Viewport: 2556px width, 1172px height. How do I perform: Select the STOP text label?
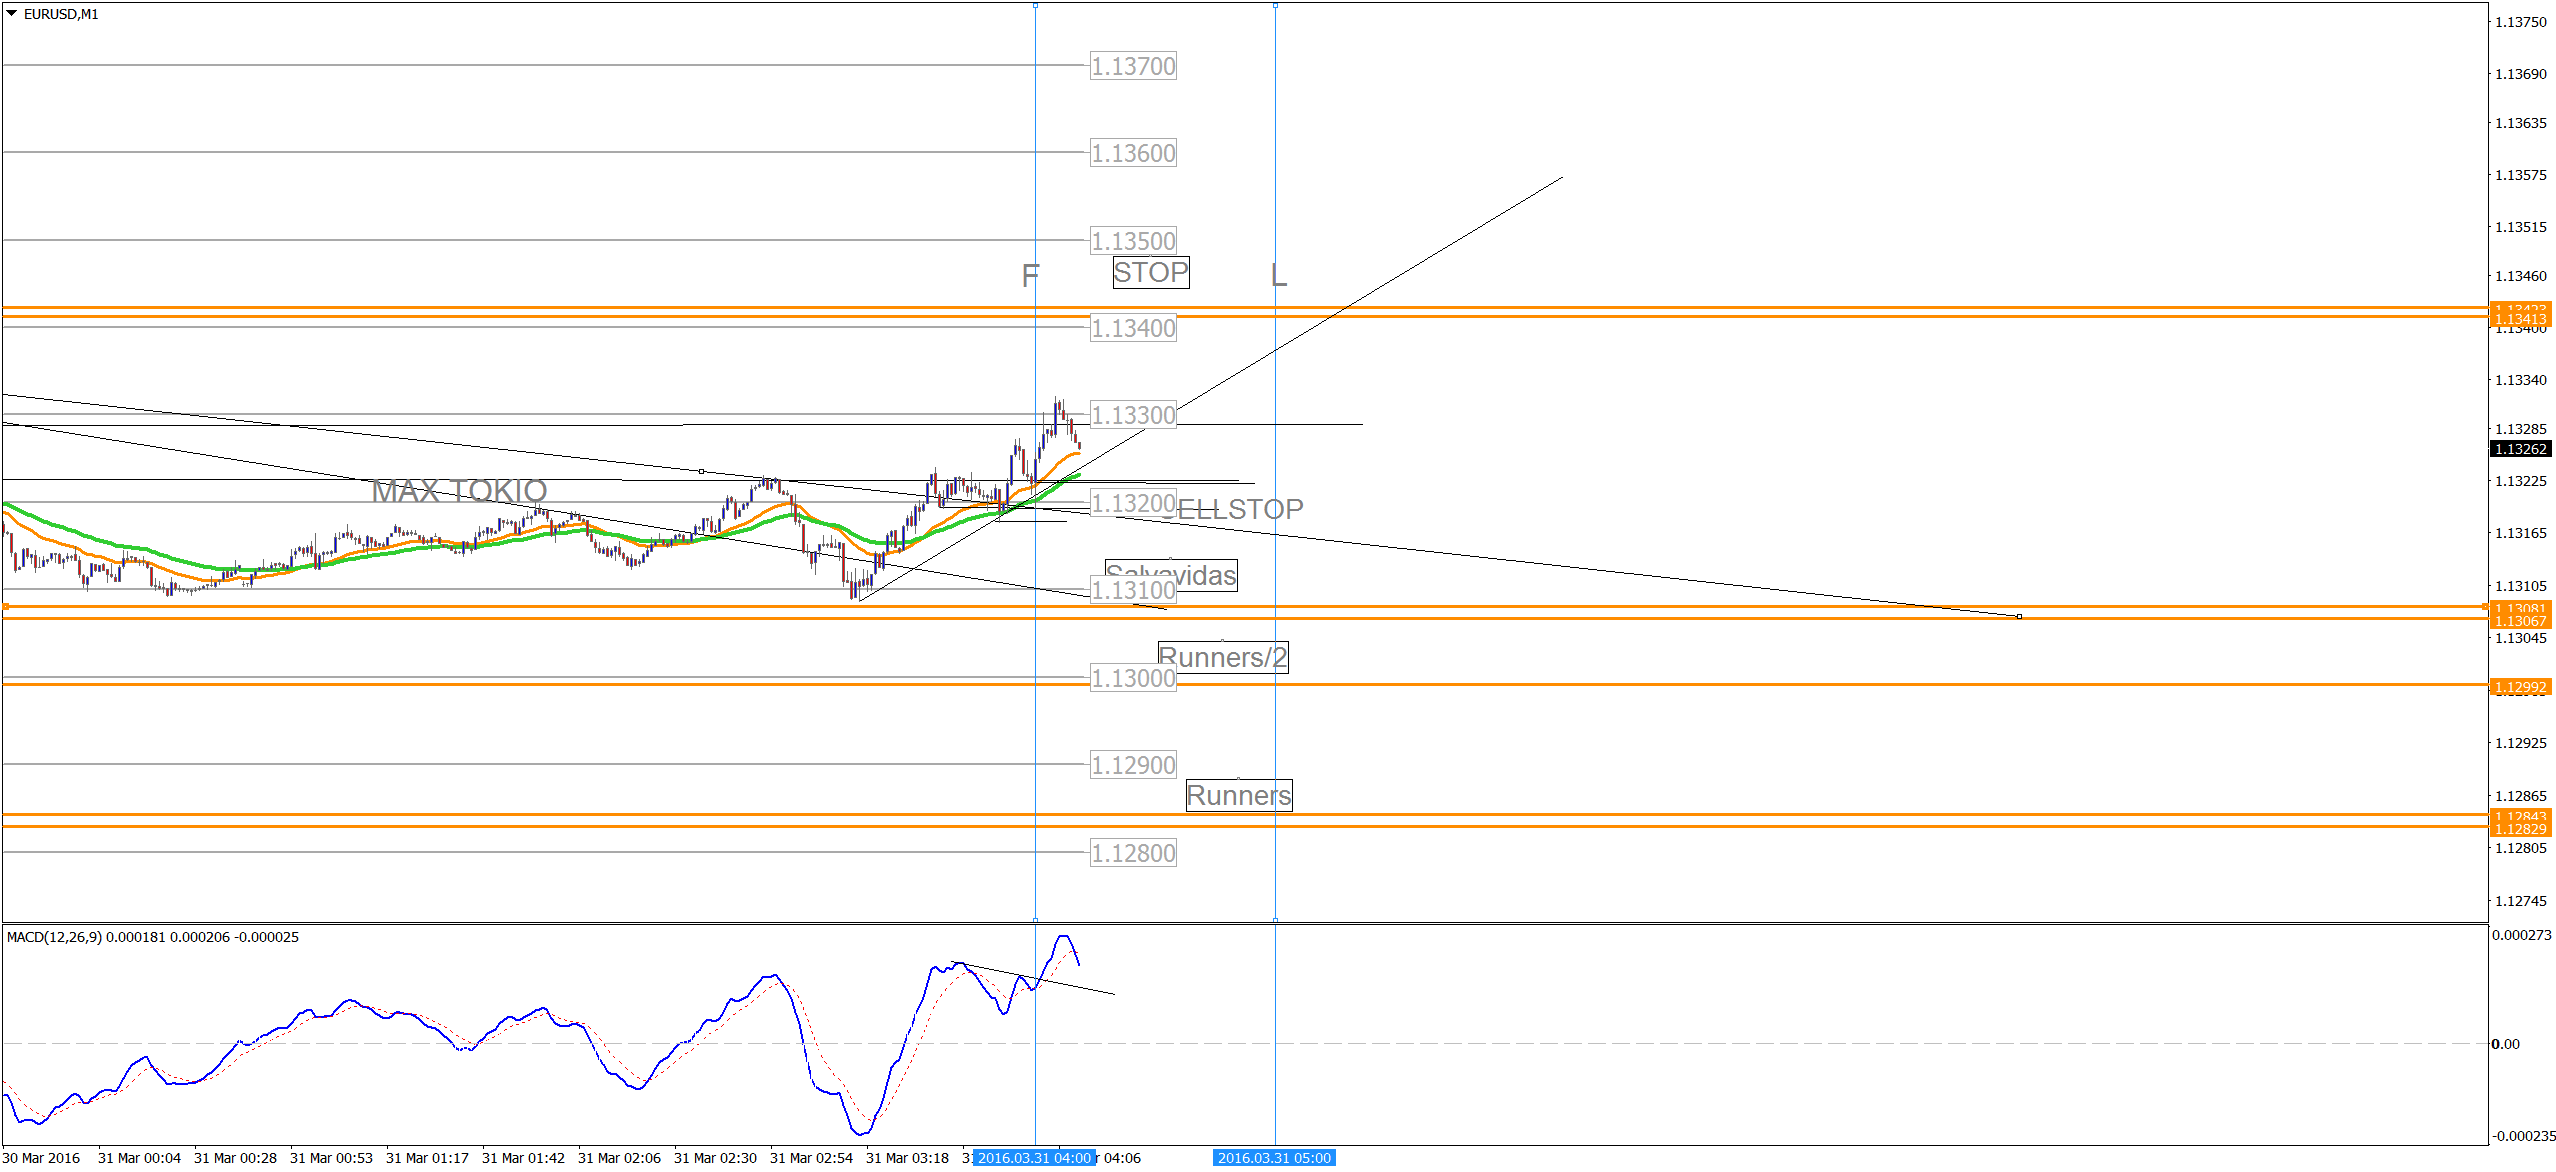pyautogui.click(x=1150, y=272)
